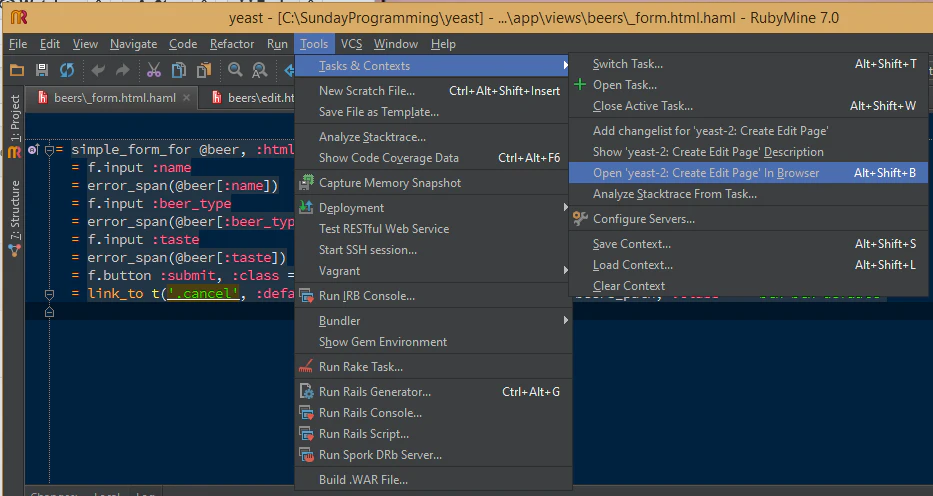Click the Redo arrow toolbar icon
Screen dimensions: 933x496
123,70
